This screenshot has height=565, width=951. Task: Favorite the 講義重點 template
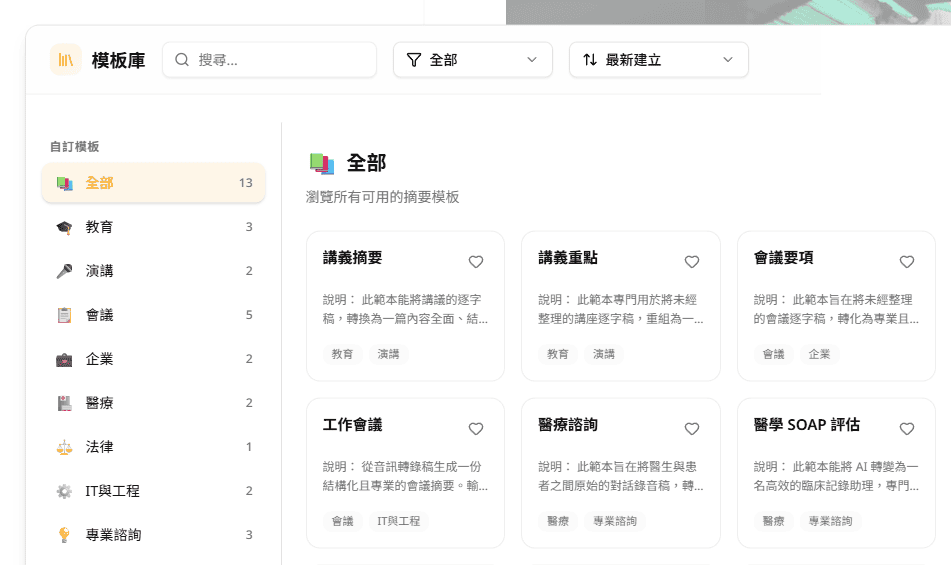[x=692, y=262]
